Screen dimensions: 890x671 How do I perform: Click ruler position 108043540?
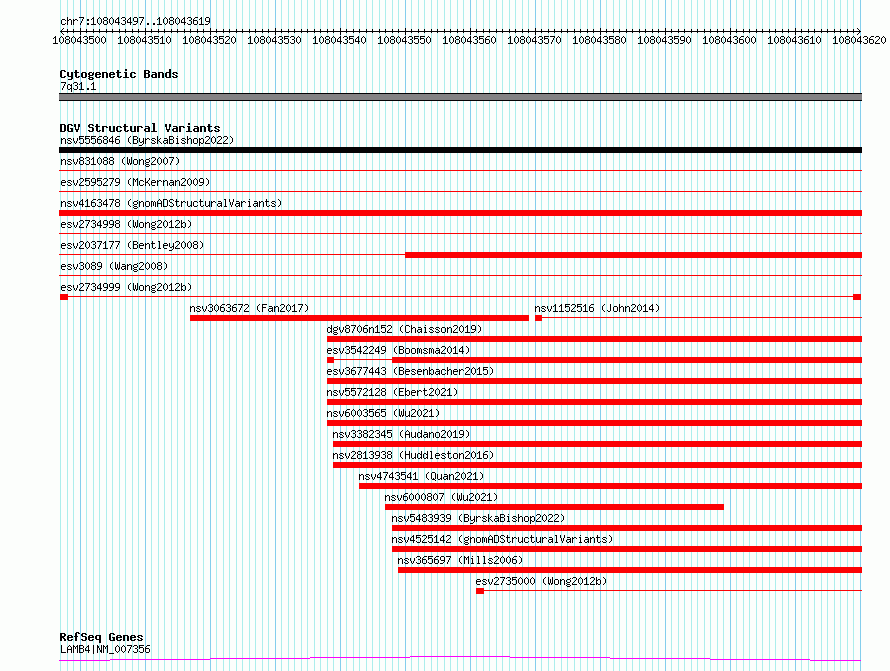[339, 40]
